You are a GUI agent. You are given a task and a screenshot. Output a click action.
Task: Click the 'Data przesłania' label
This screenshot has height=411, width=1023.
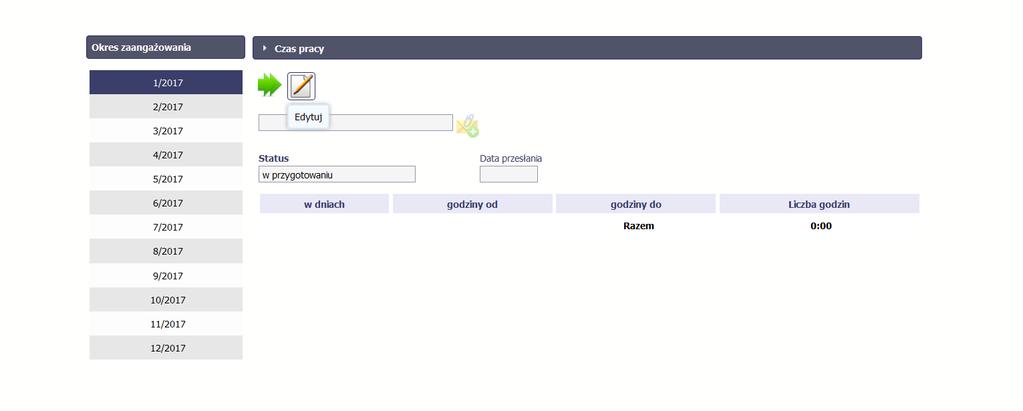tap(511, 158)
